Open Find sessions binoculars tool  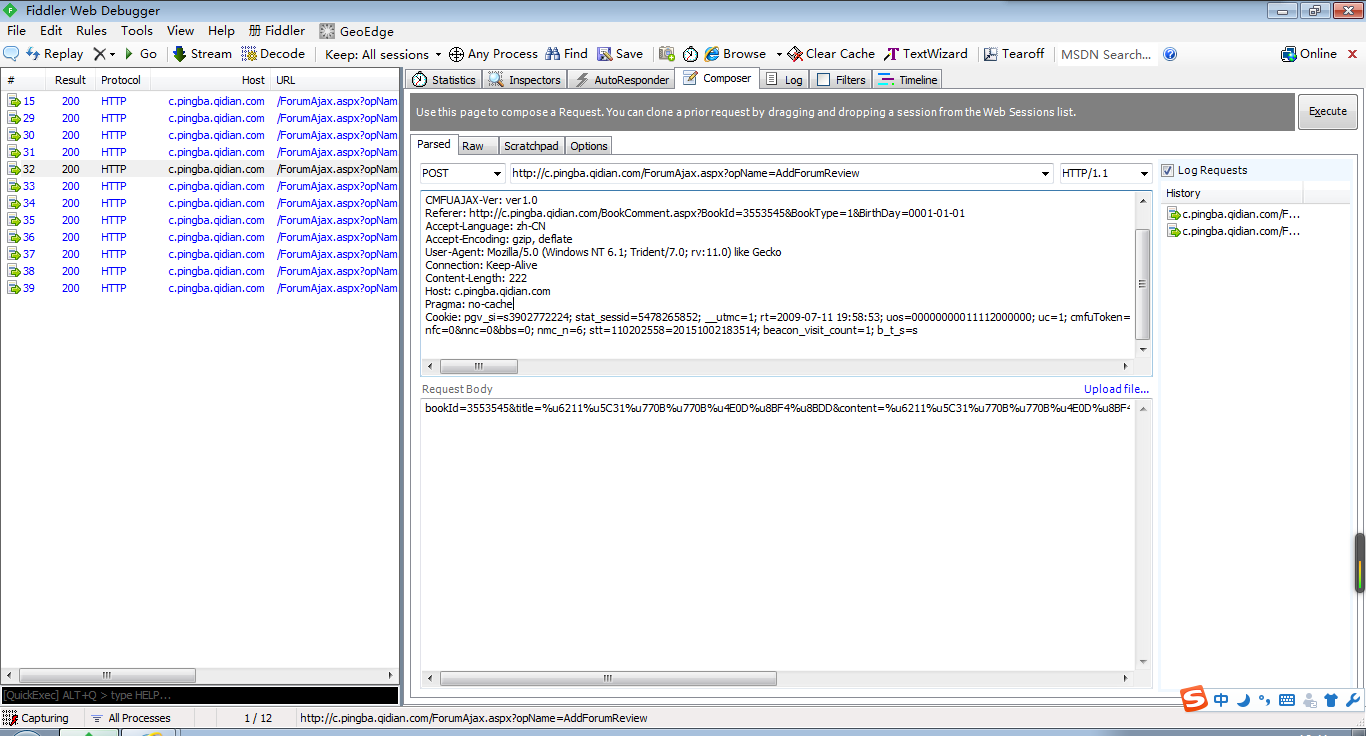tap(567, 54)
